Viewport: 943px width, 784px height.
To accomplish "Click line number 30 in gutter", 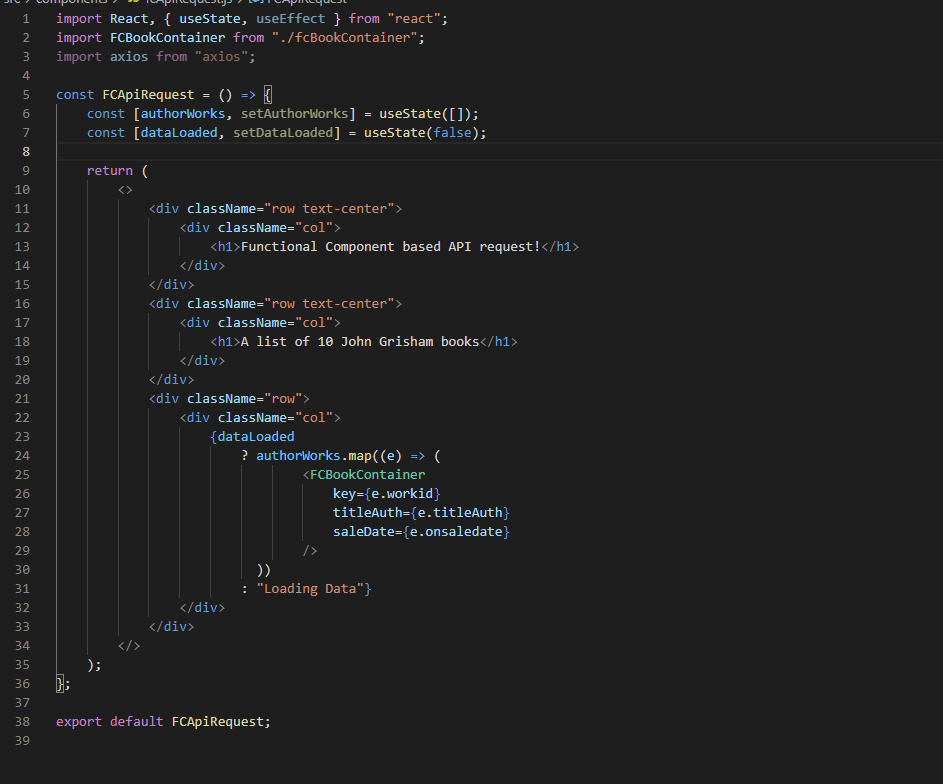I will [x=22, y=569].
